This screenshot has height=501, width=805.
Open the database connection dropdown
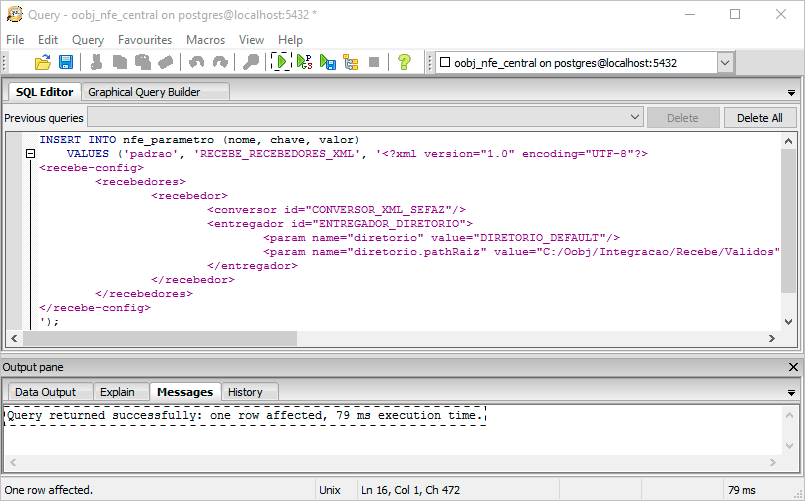pos(724,63)
